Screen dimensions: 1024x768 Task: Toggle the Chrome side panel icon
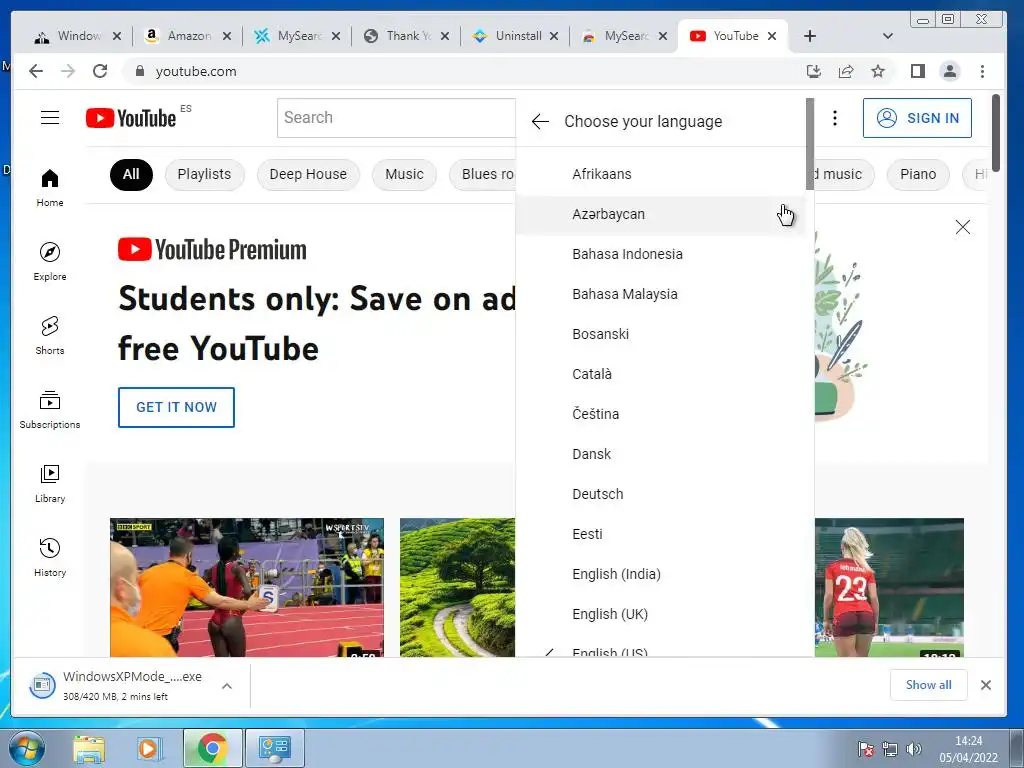(918, 71)
